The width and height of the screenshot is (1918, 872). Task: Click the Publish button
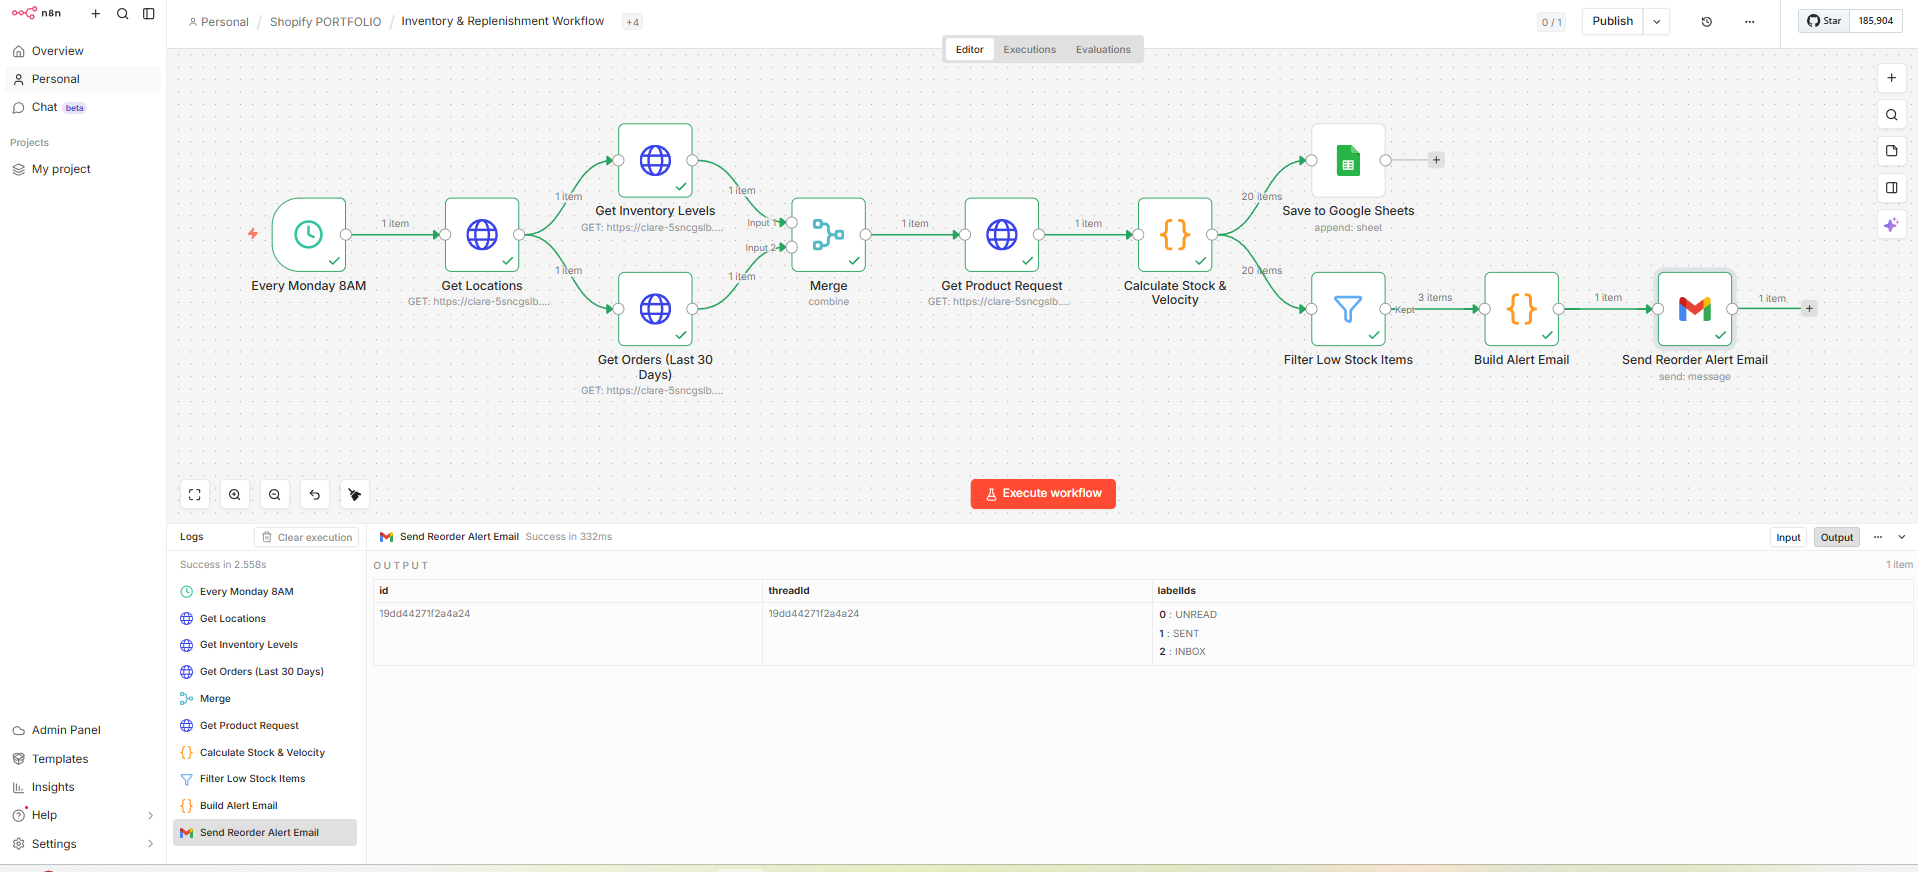point(1612,22)
